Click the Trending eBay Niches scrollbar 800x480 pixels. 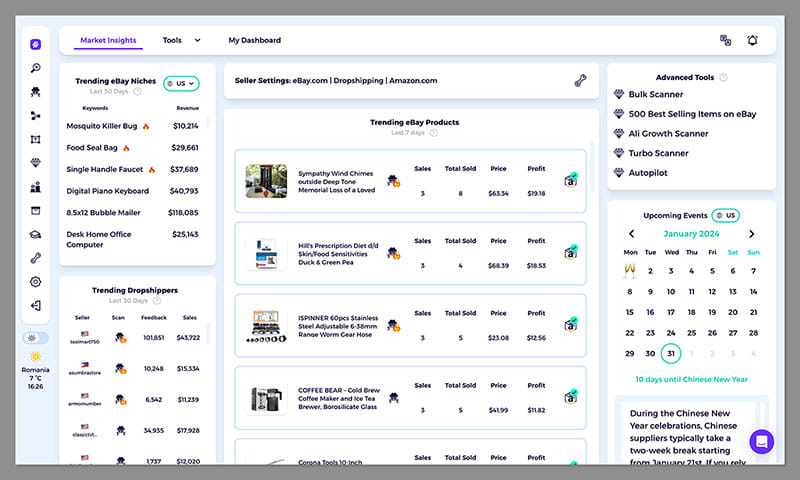point(208,122)
